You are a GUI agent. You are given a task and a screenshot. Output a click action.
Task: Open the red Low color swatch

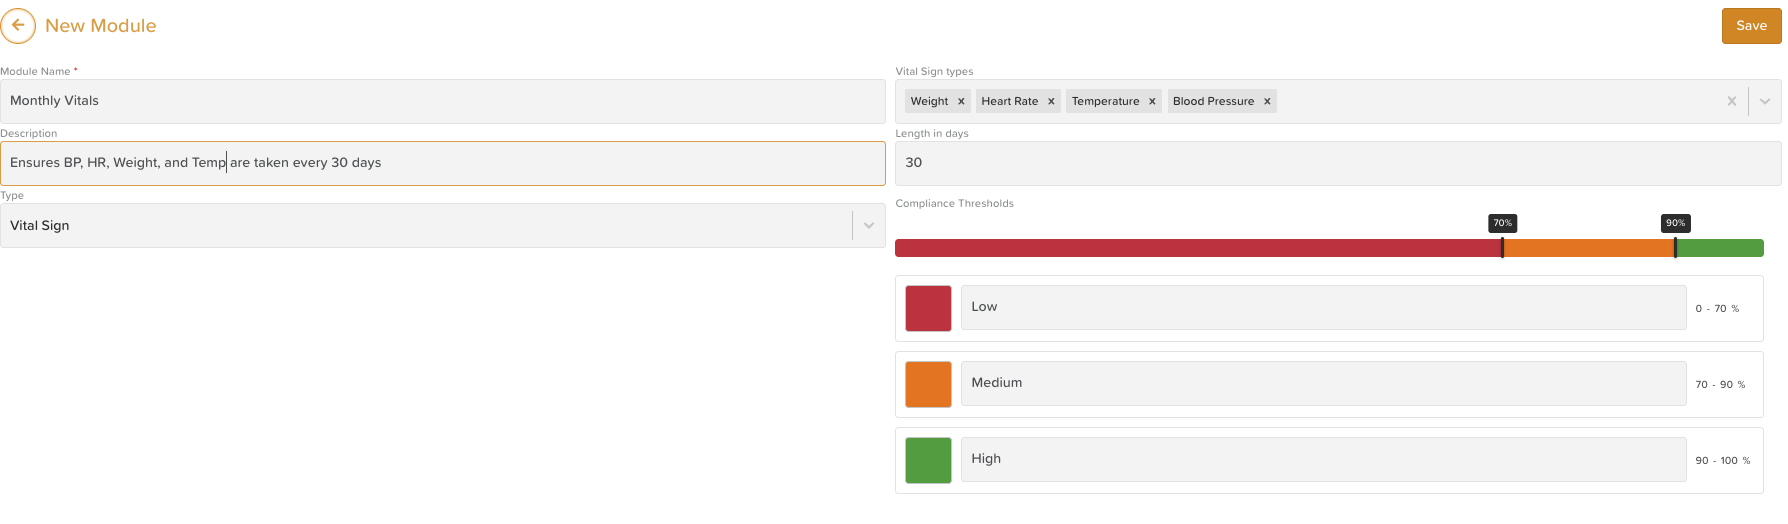click(x=928, y=308)
